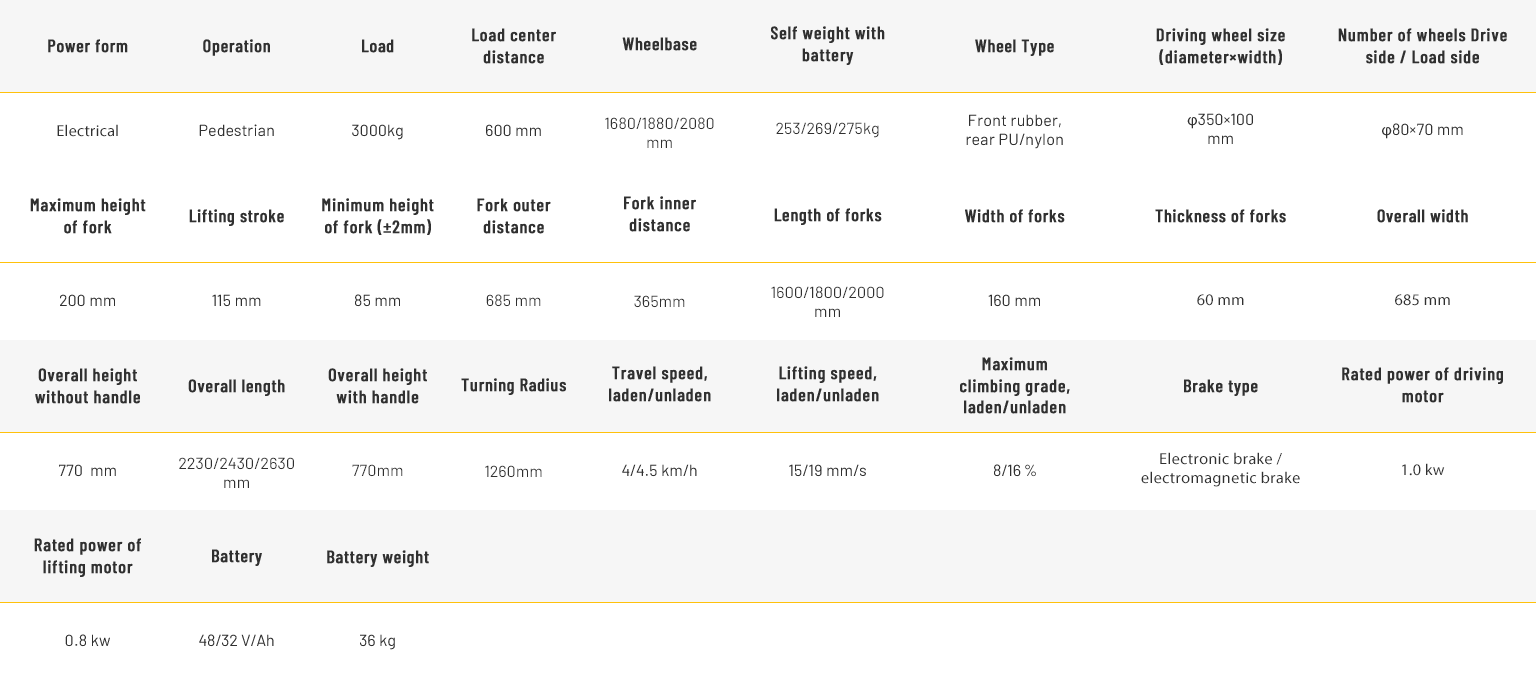Click the Thickness of forks header

coord(1220,216)
